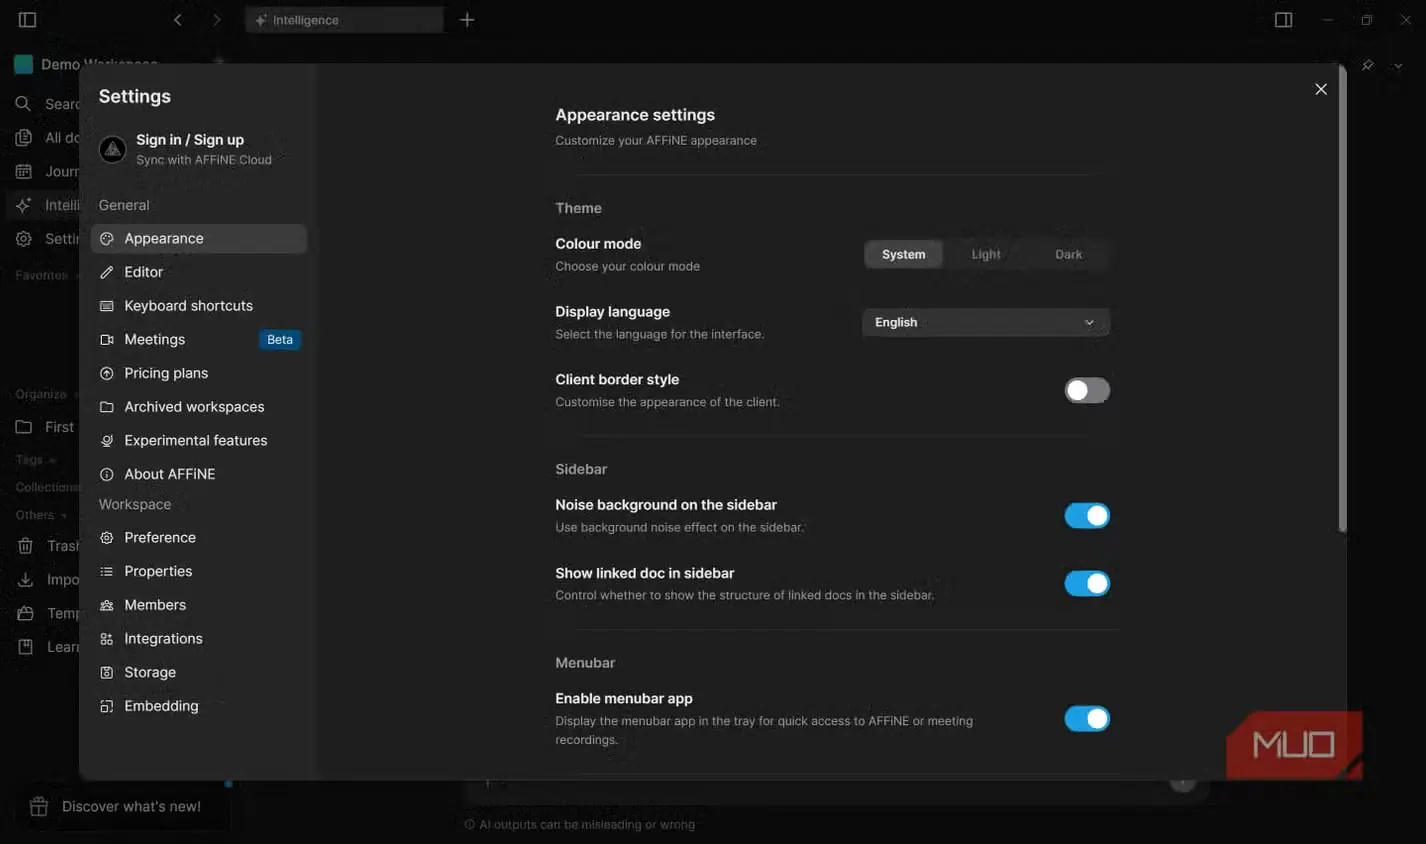The width and height of the screenshot is (1426, 844).
Task: Open workspace Storage settings
Action: pos(199,673)
